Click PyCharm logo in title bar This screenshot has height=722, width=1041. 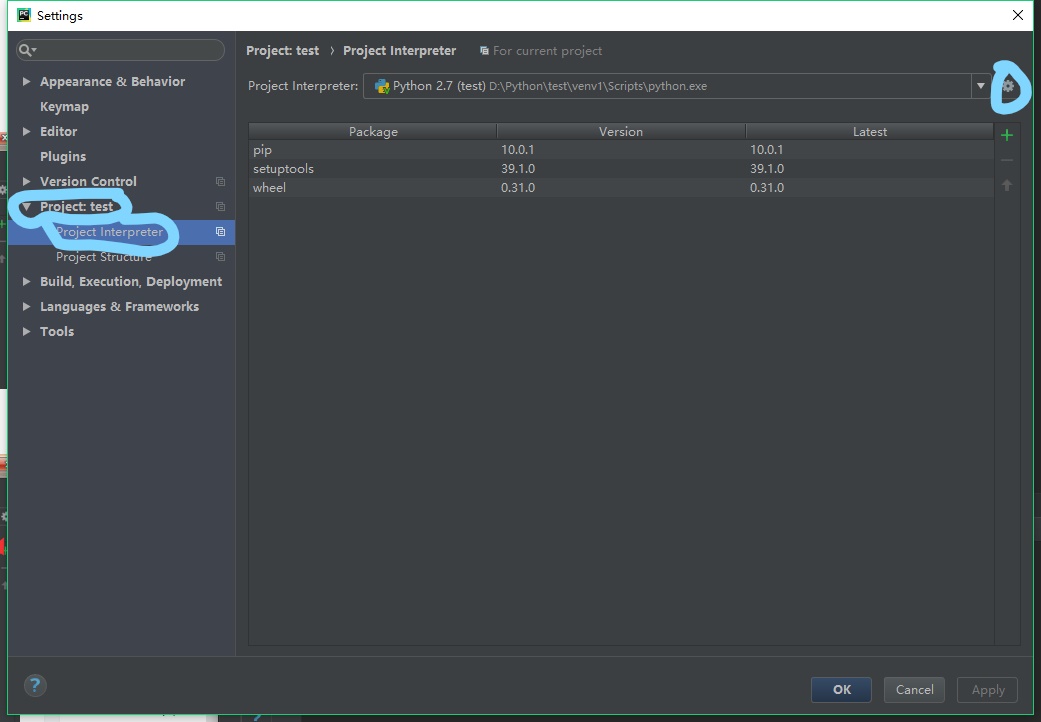(24, 15)
